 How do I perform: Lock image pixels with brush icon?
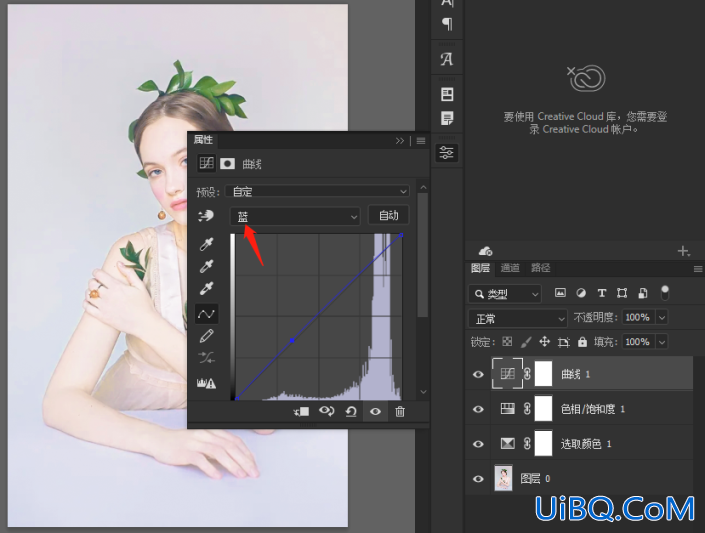pos(526,342)
